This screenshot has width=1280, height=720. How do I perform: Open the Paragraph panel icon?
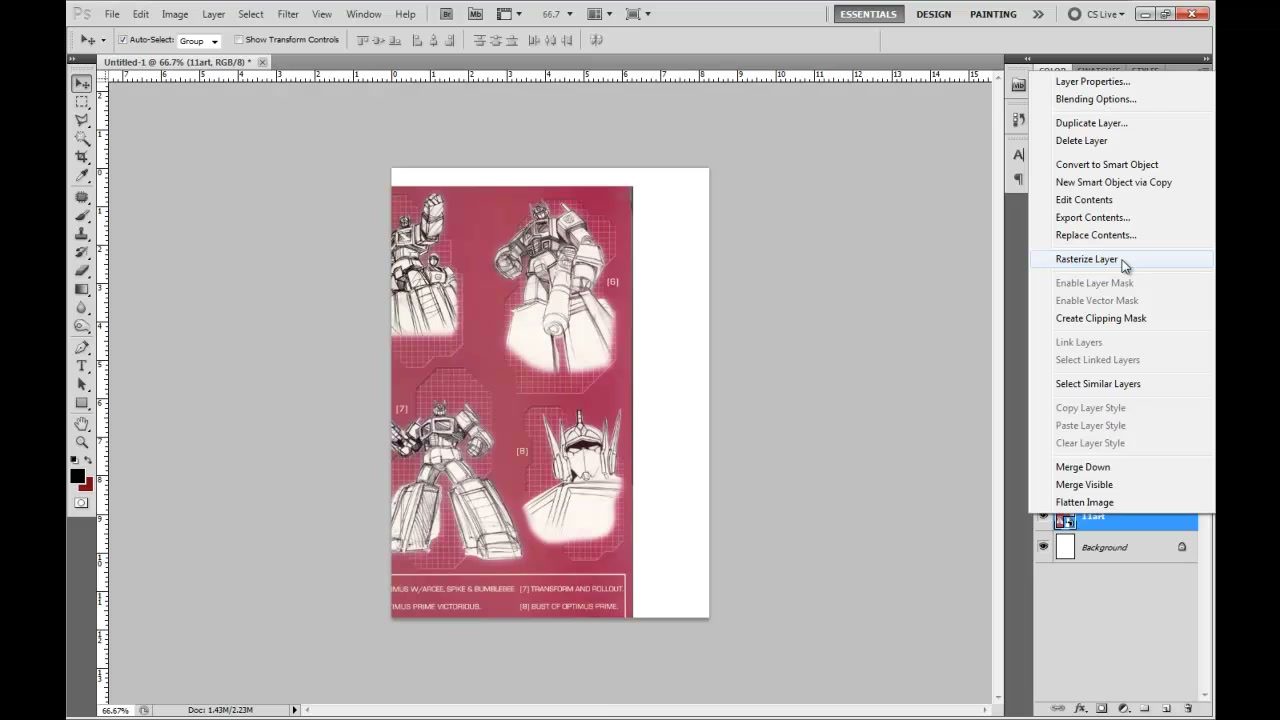click(x=1018, y=179)
